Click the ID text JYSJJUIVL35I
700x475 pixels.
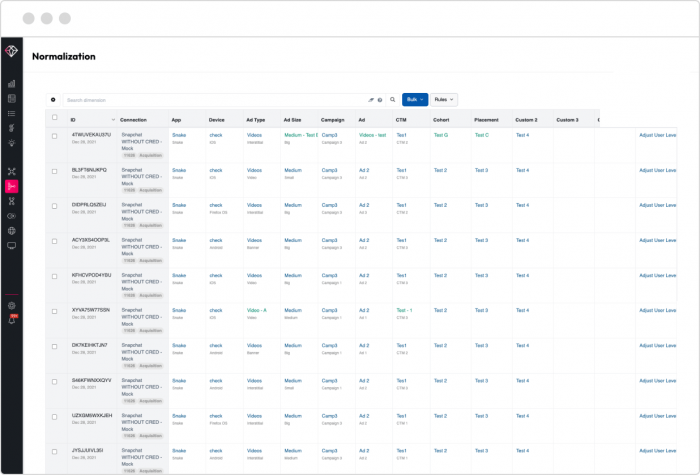click(88, 450)
